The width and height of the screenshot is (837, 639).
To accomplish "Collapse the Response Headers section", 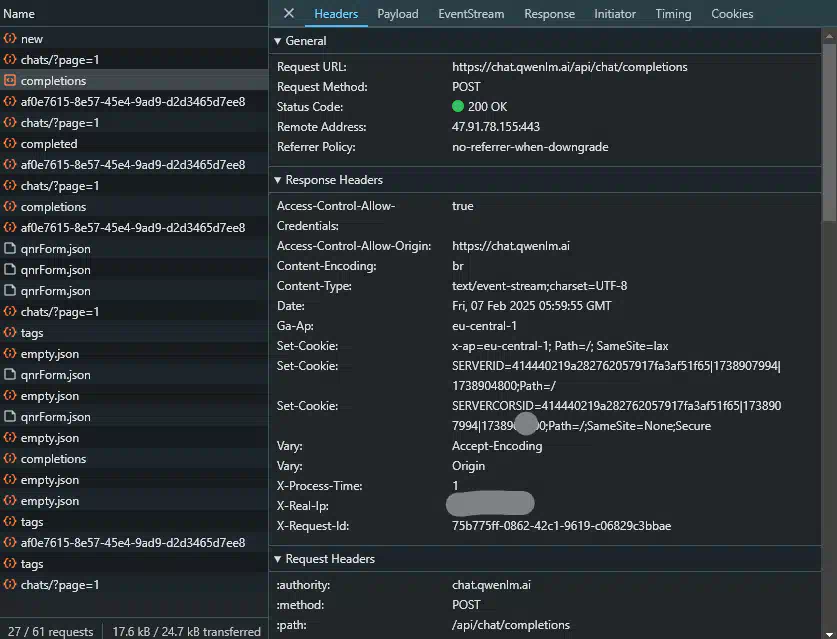I will point(278,180).
